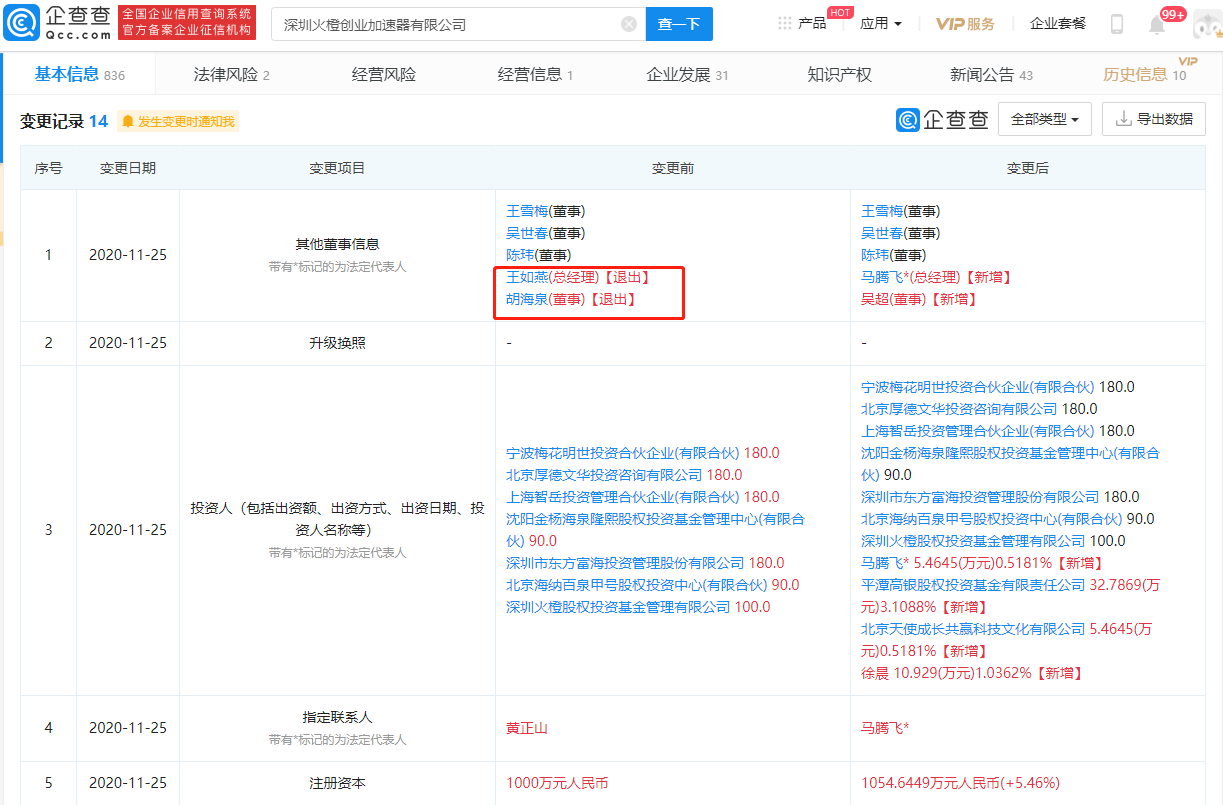The image size is (1223, 805).
Task: Select the 历史信息 VIP tab
Action: (x=1144, y=75)
